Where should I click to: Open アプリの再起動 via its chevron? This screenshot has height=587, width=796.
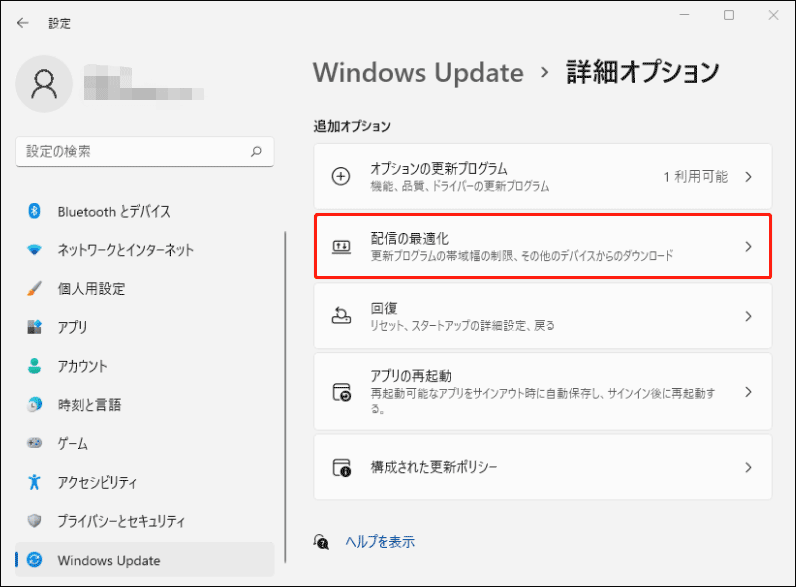(748, 392)
